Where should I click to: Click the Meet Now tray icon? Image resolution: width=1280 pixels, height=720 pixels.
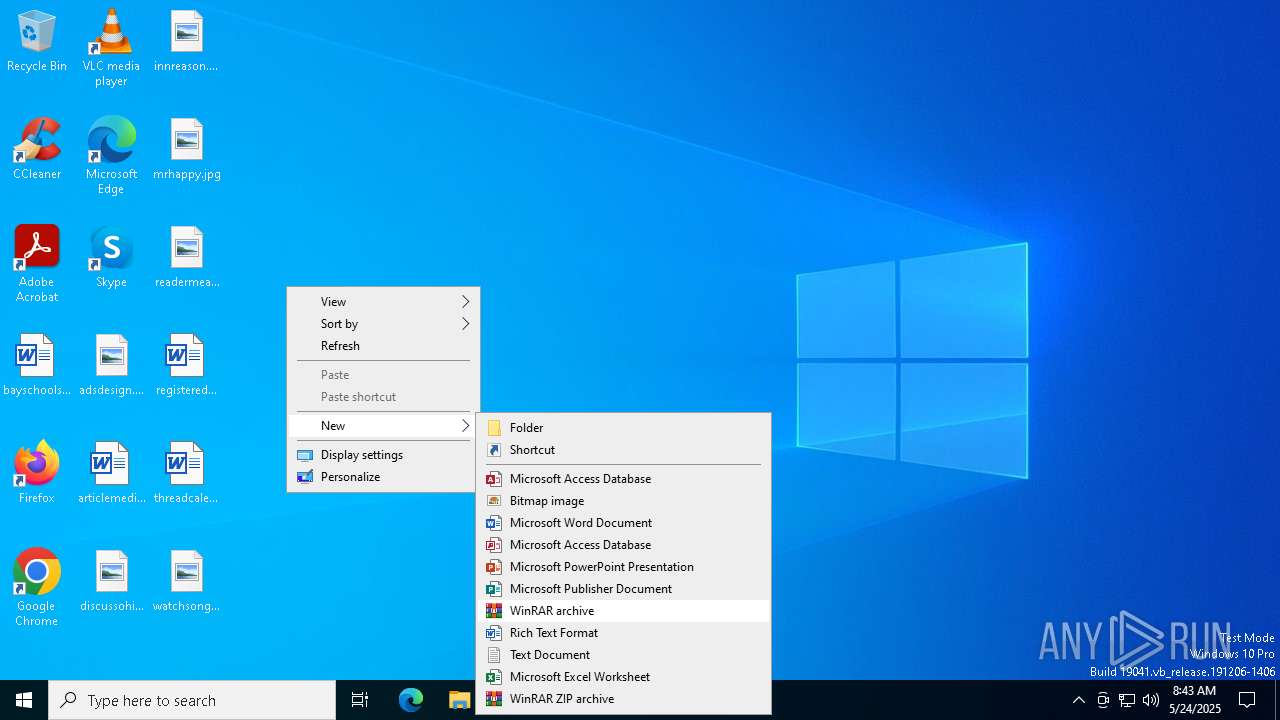(x=1103, y=700)
